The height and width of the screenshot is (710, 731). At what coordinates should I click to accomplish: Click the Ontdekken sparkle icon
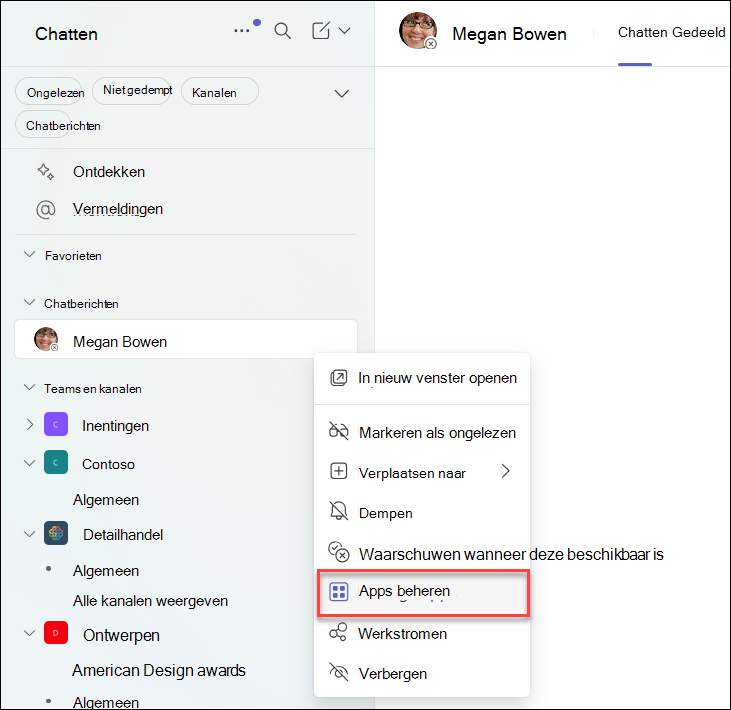pyautogui.click(x=46, y=172)
